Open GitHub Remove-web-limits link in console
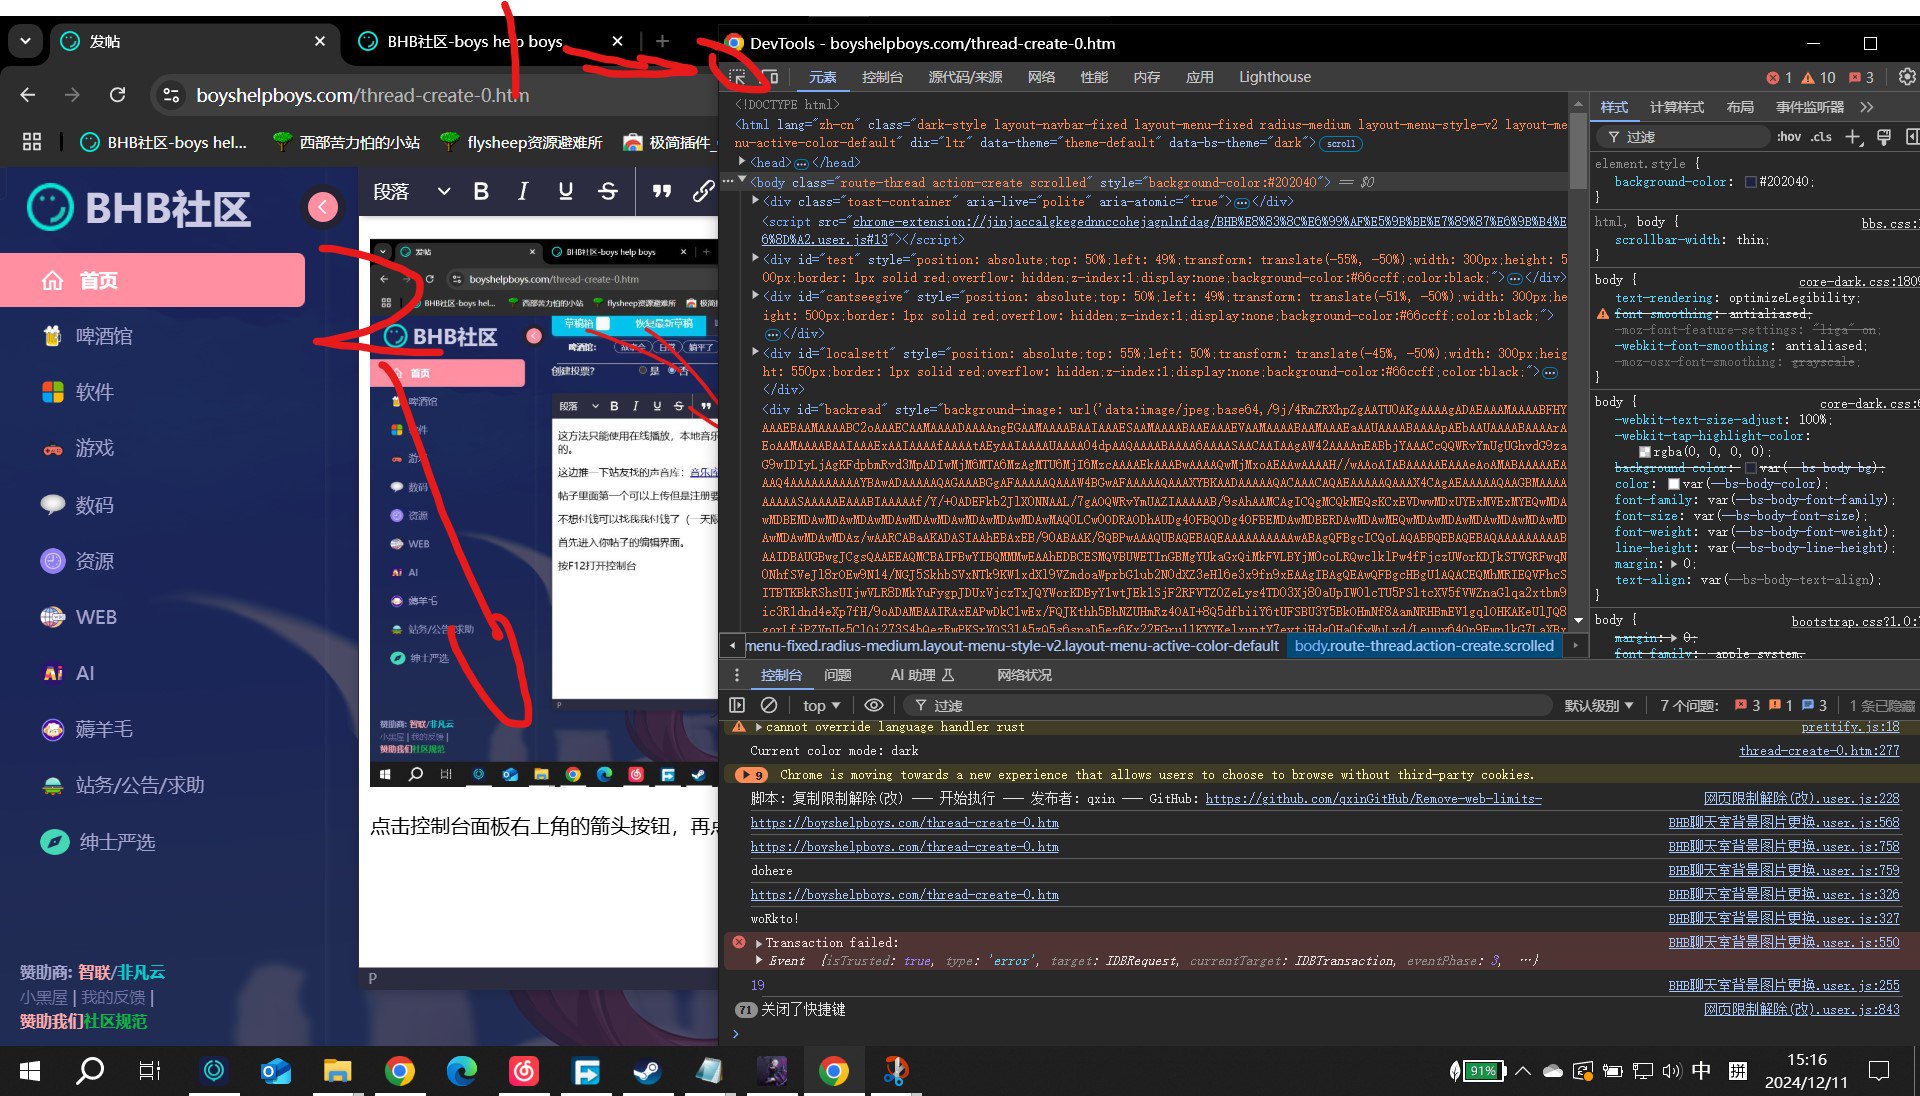Screen dimensions: 1920x1096 coord(1373,799)
